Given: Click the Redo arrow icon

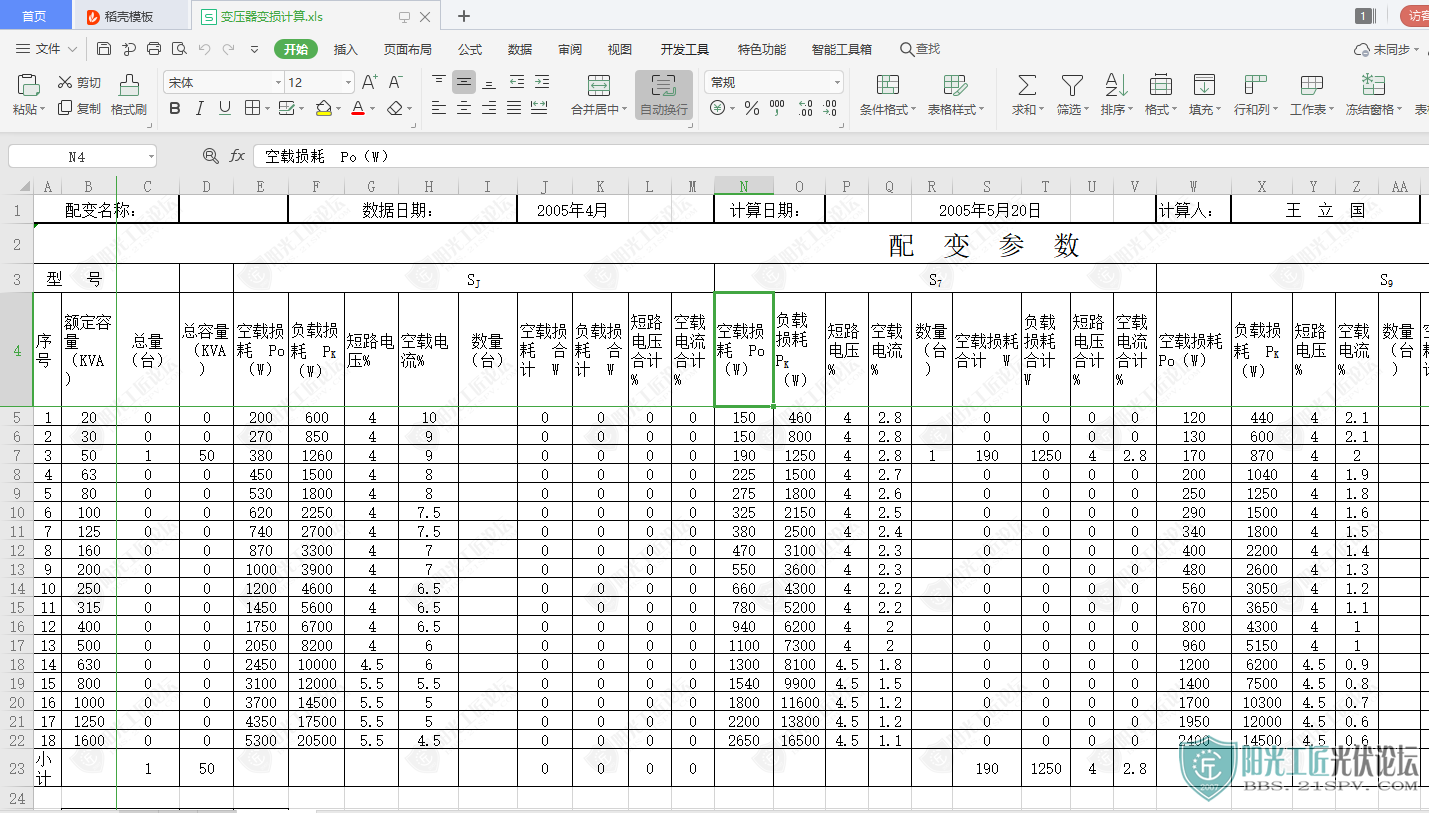Looking at the screenshot, I should click(x=229, y=49).
